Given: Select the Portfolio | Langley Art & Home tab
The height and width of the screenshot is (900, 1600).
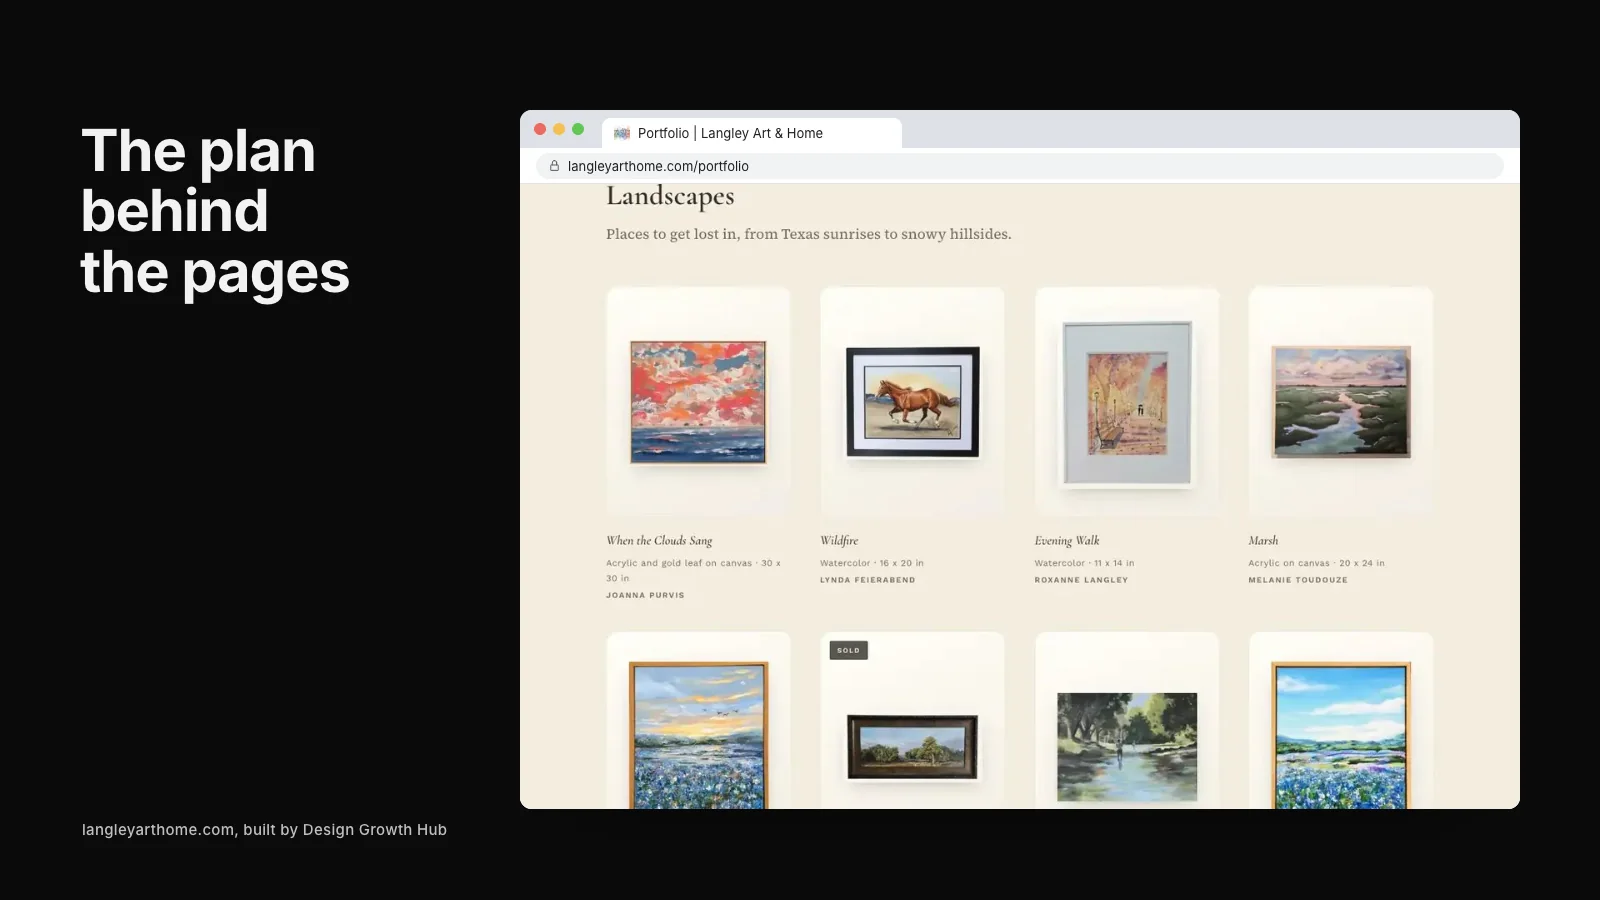Looking at the screenshot, I should pyautogui.click(x=752, y=133).
